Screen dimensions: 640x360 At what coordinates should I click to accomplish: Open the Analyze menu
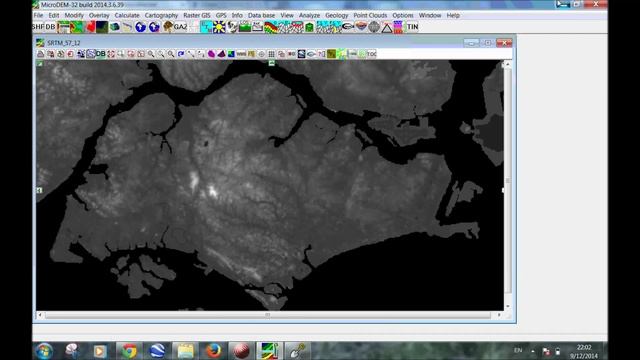(x=309, y=15)
